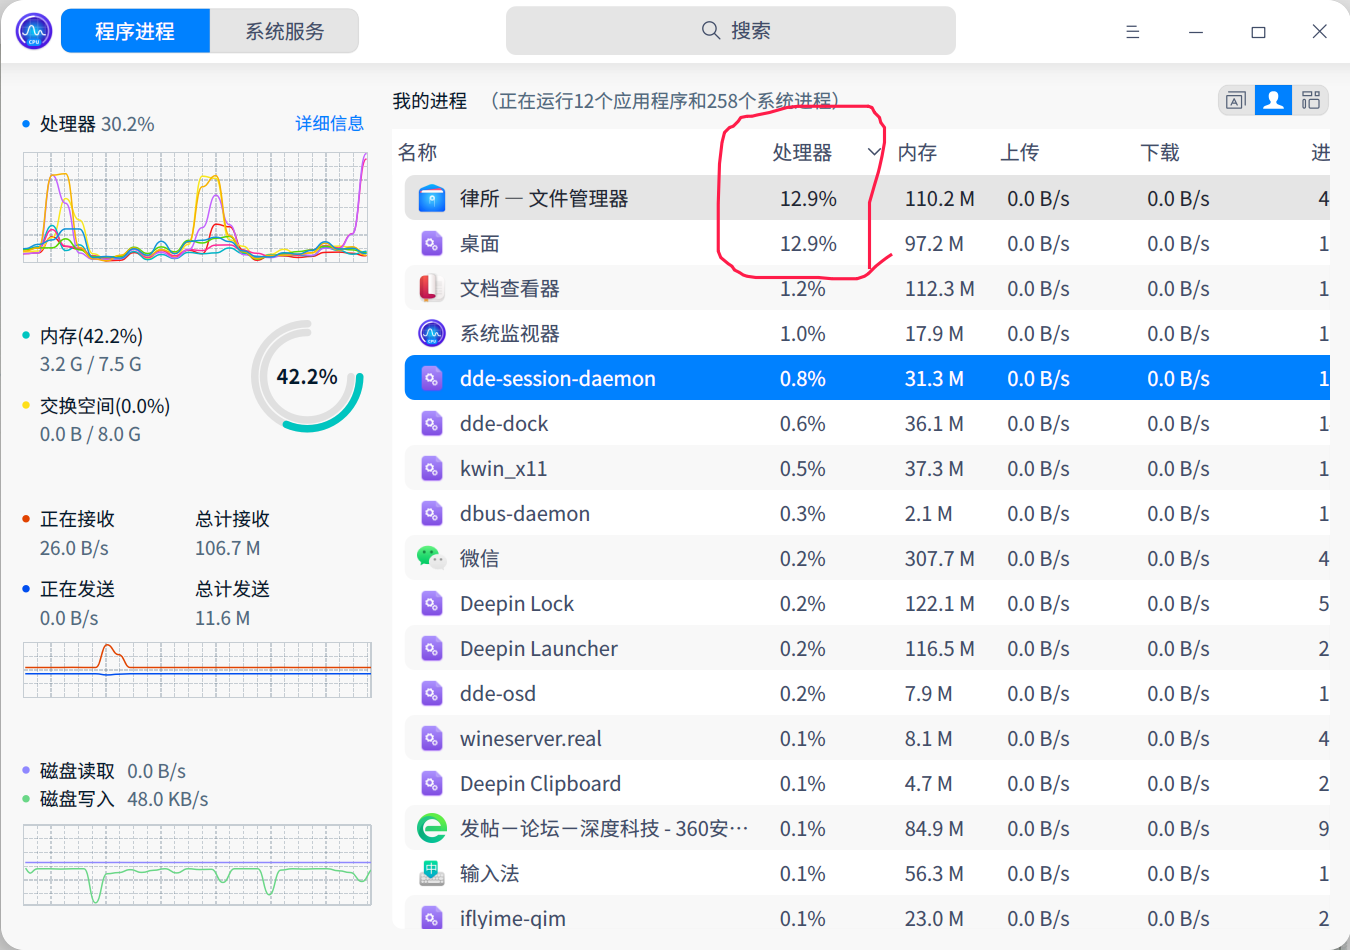Screen dimensions: 1350x950
Task: Click the iflyime-qim process name
Action: 513,918
